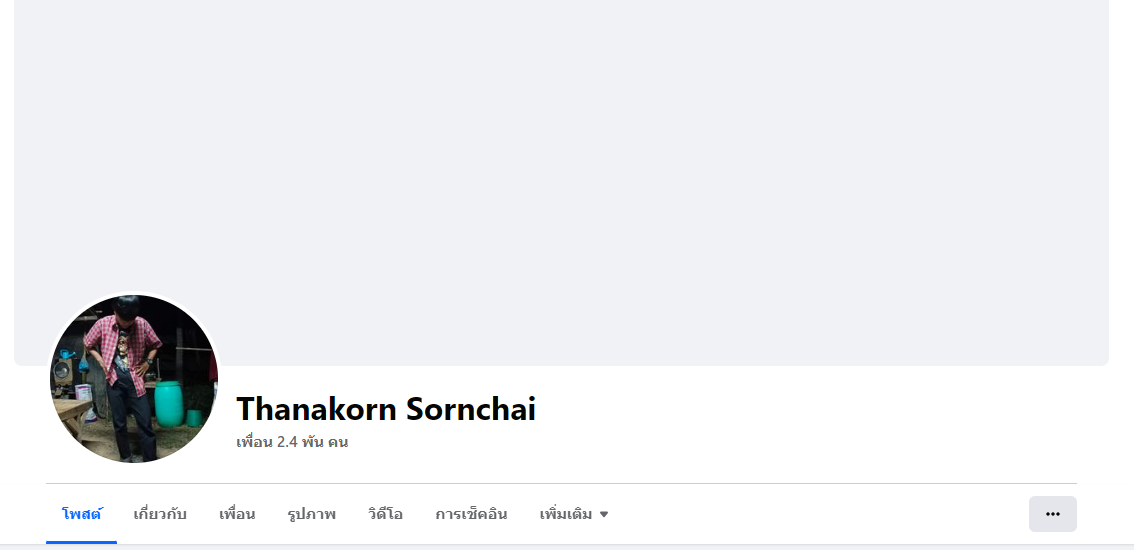The width and height of the screenshot is (1134, 550).
Task: Click the empty gray cover photo area
Action: [x=561, y=145]
